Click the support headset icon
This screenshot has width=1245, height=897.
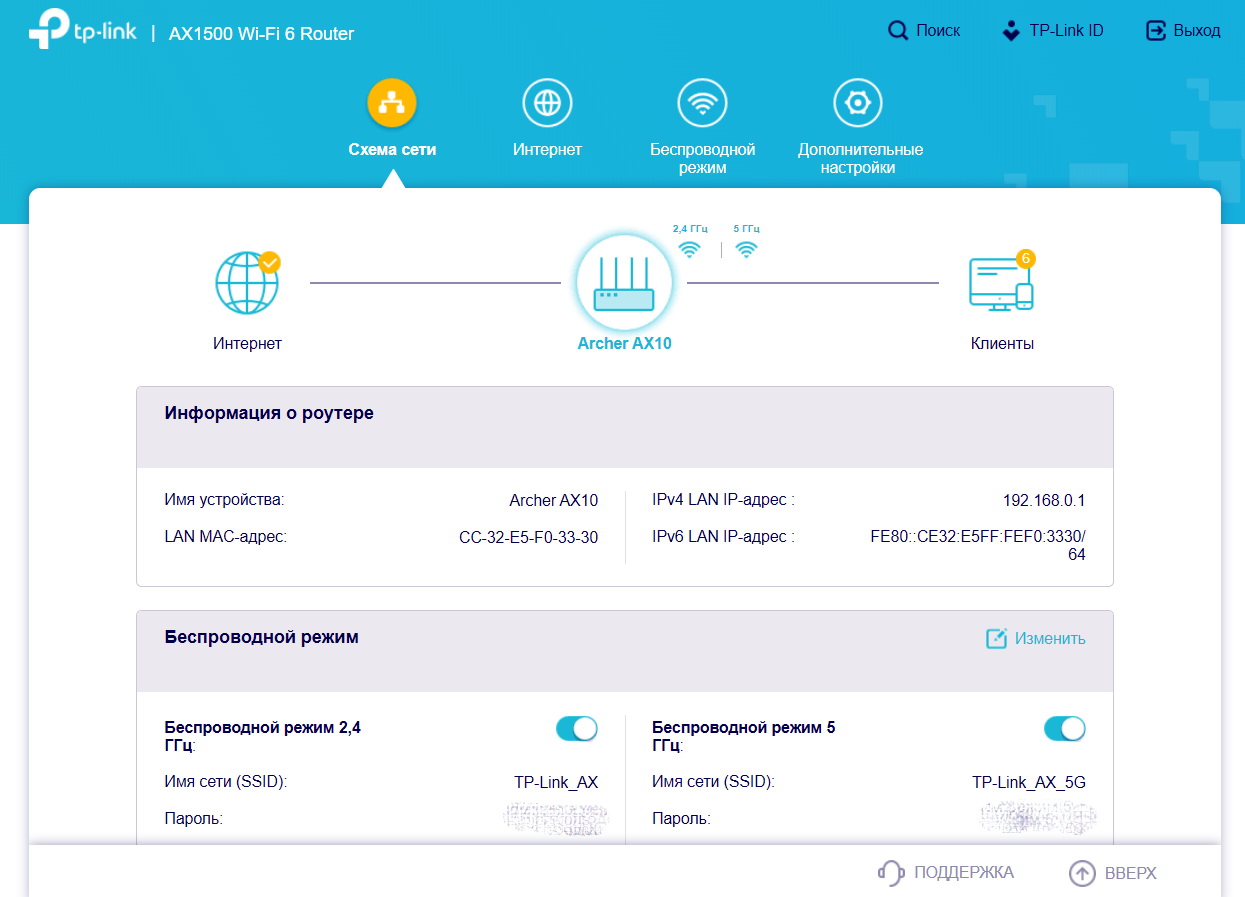(890, 873)
